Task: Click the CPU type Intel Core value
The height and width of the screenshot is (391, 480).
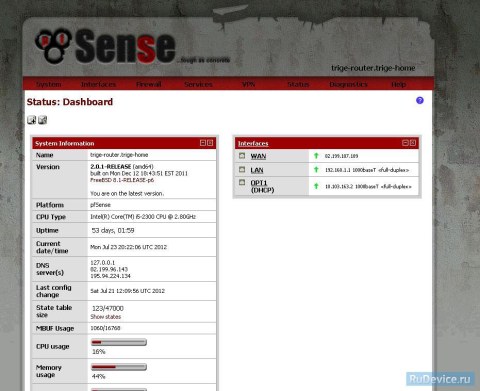Action: [143, 217]
